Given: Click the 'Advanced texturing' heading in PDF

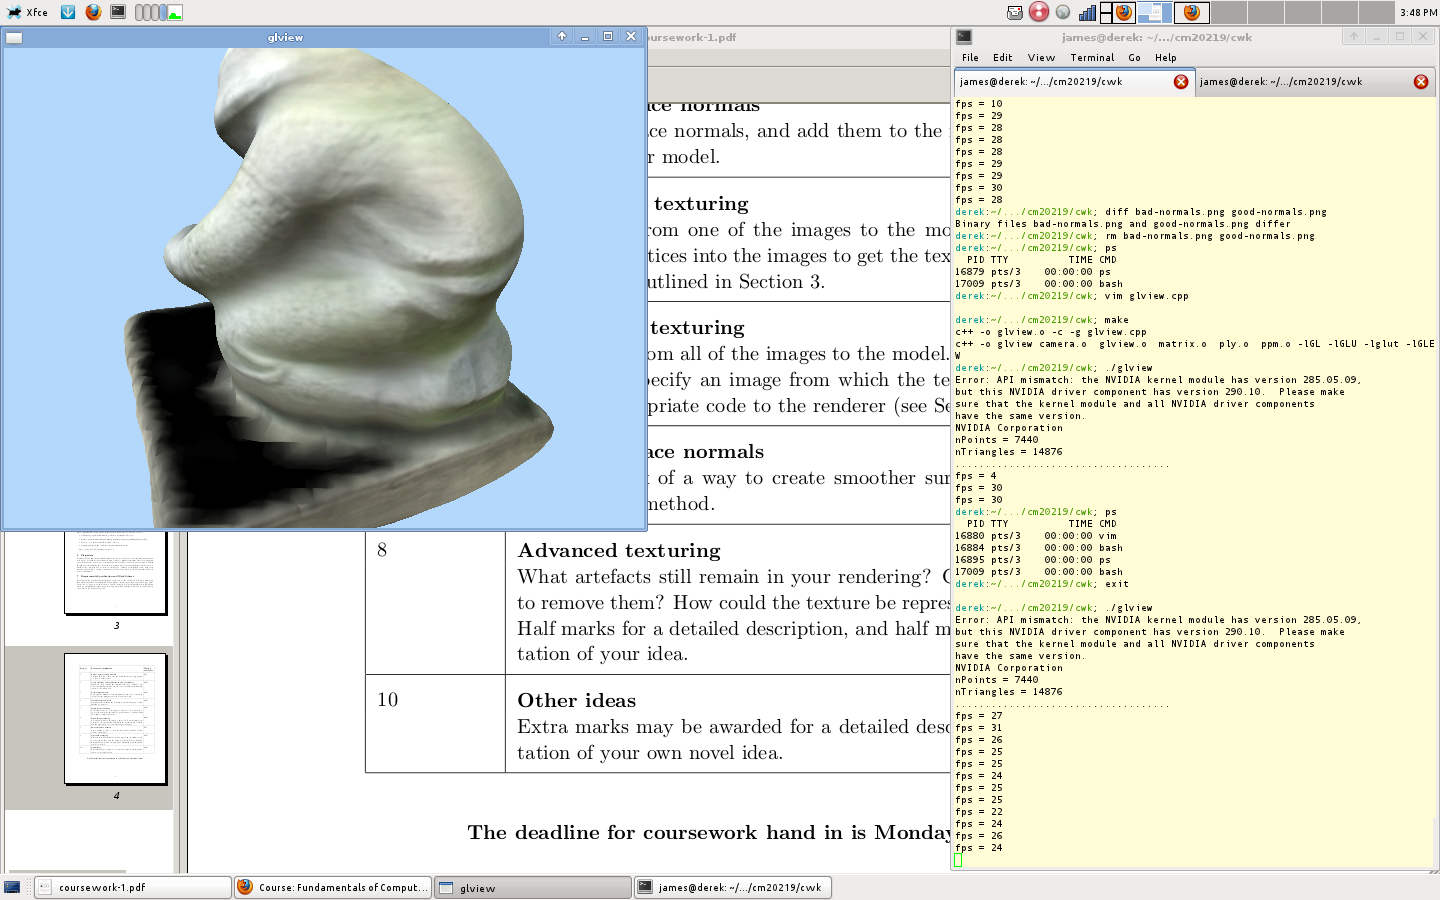Looking at the screenshot, I should point(619,551).
